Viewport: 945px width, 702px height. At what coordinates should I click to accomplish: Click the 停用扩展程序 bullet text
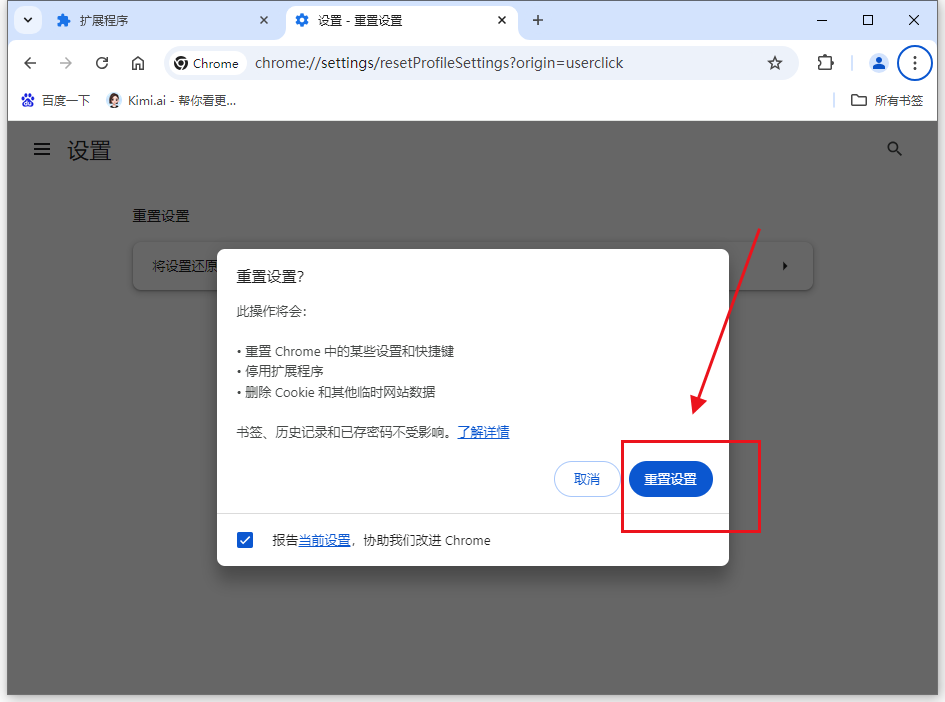click(x=284, y=371)
